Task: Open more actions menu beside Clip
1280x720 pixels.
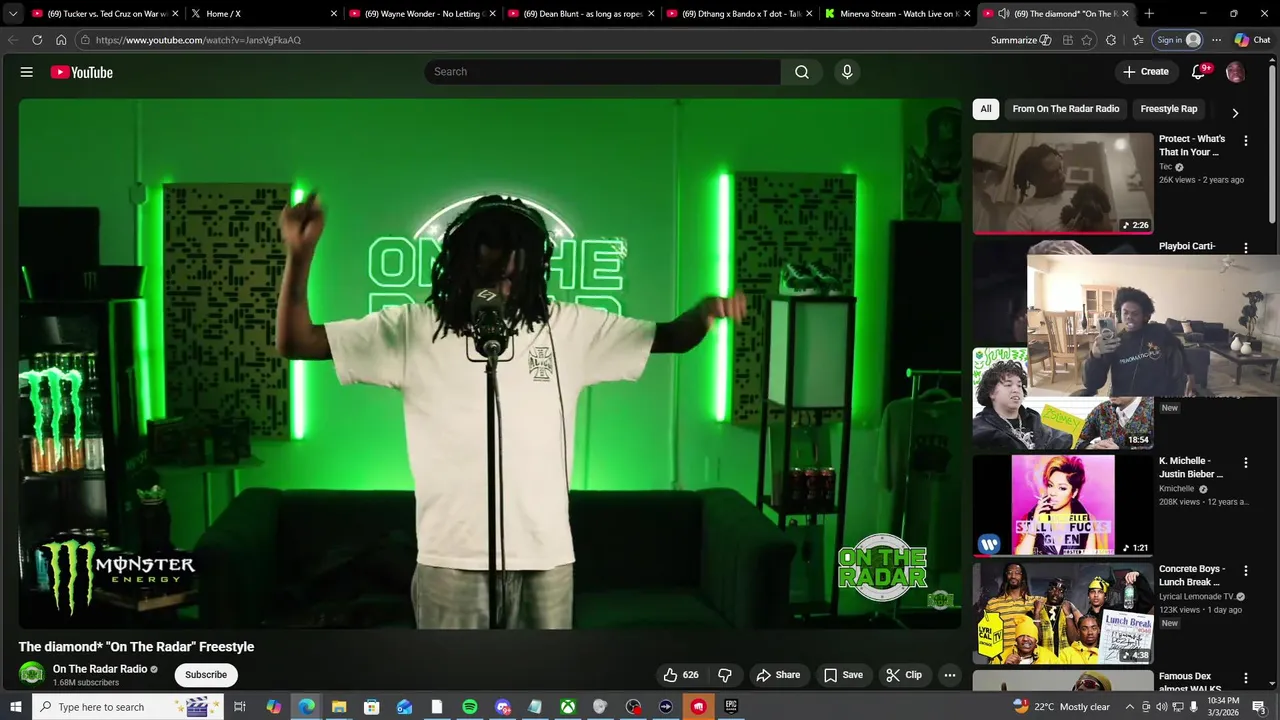Action: (x=950, y=675)
